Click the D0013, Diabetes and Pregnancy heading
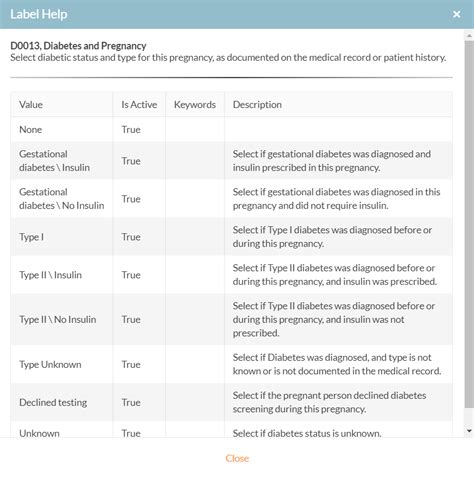The width and height of the screenshot is (474, 478). tap(78, 46)
